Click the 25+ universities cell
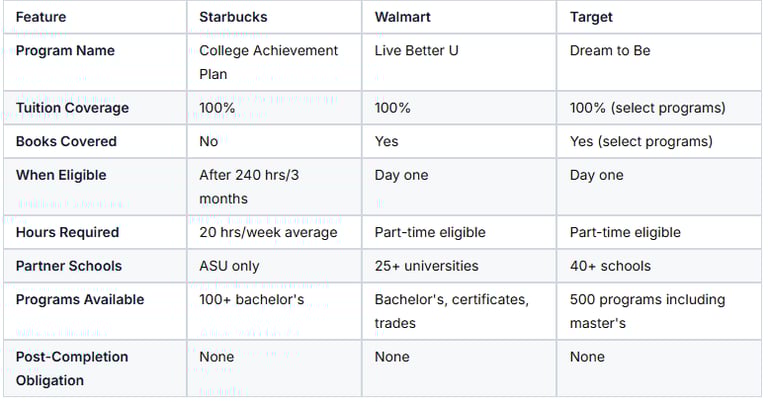 [426, 266]
